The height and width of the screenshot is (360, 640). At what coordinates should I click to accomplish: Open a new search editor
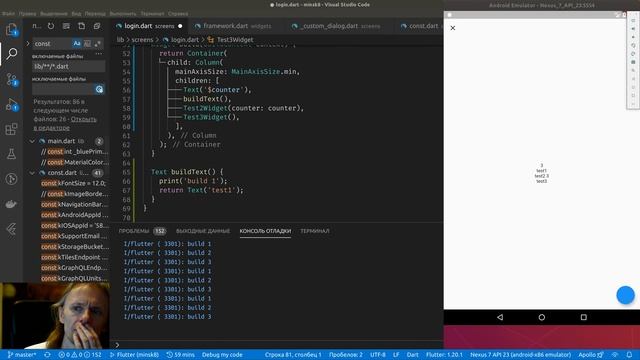tap(82, 26)
